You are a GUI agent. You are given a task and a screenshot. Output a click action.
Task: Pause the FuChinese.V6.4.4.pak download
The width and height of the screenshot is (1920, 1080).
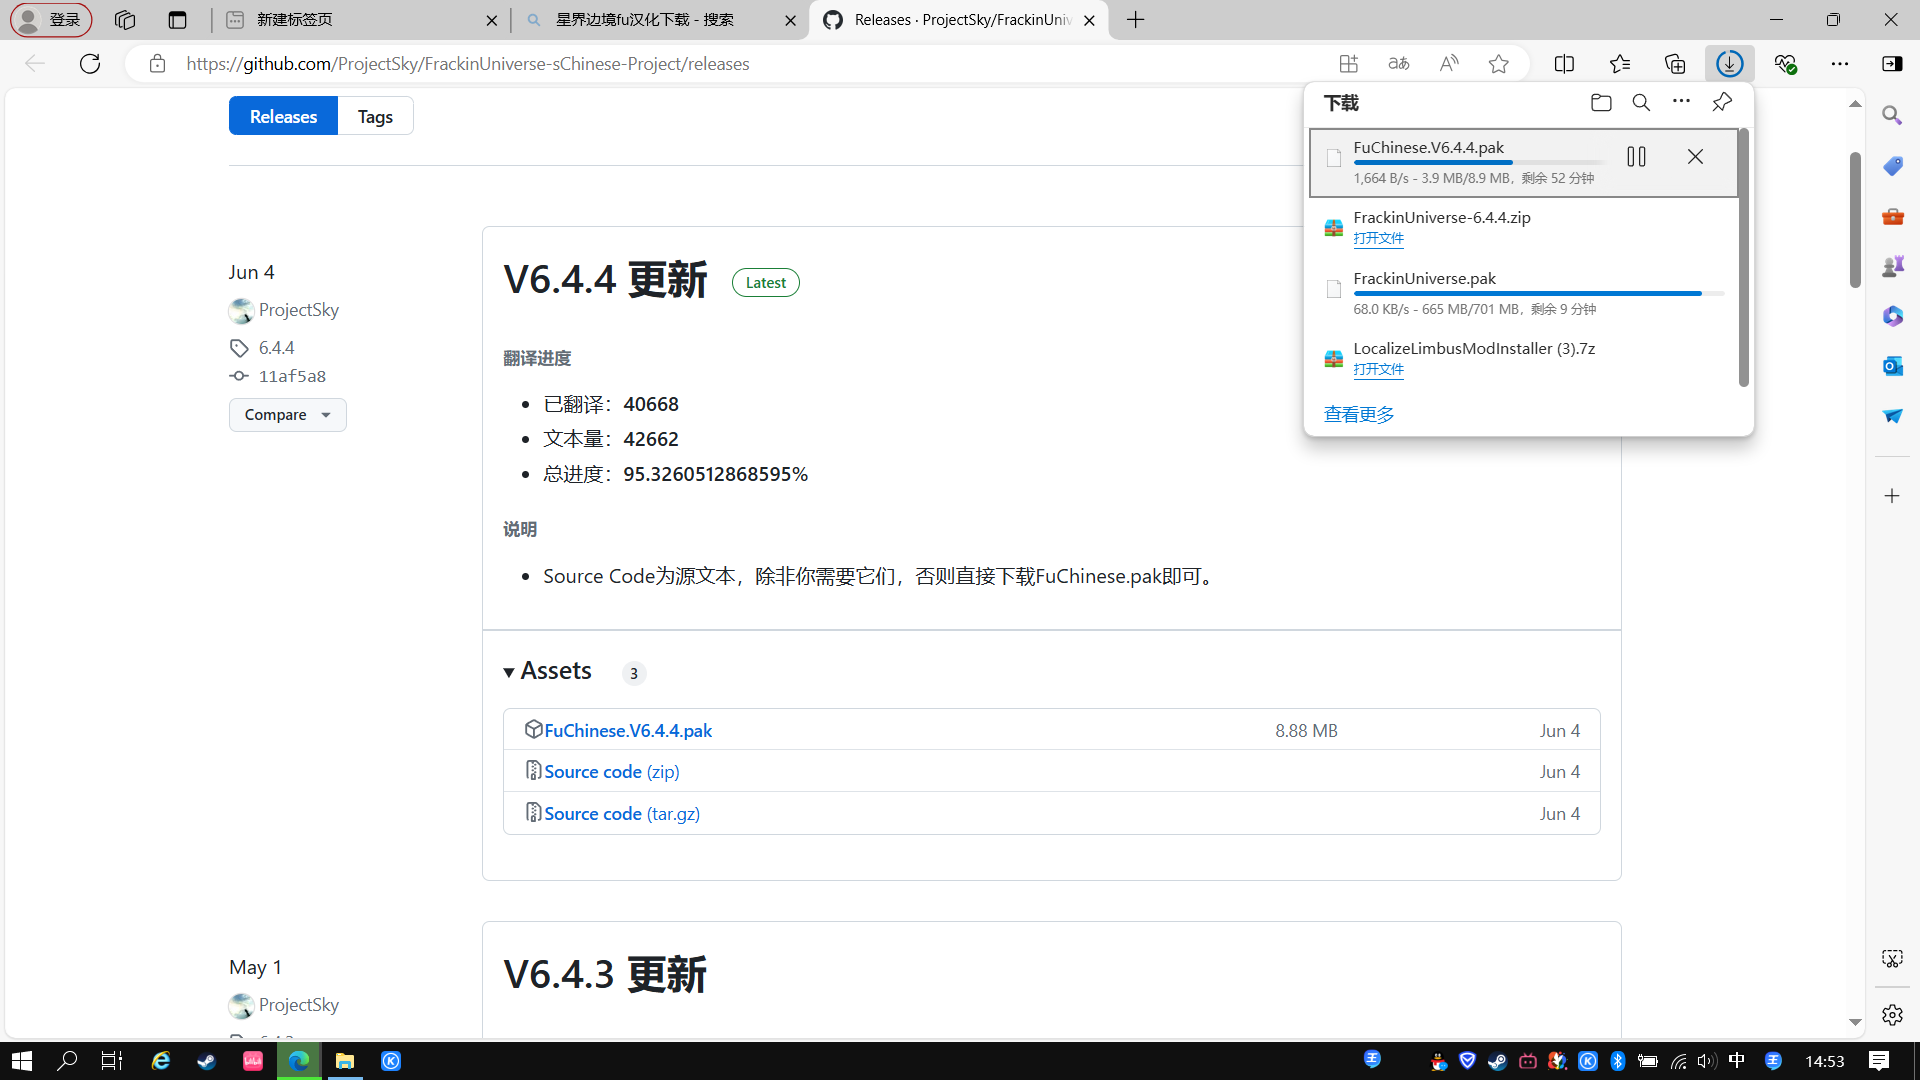(1636, 156)
